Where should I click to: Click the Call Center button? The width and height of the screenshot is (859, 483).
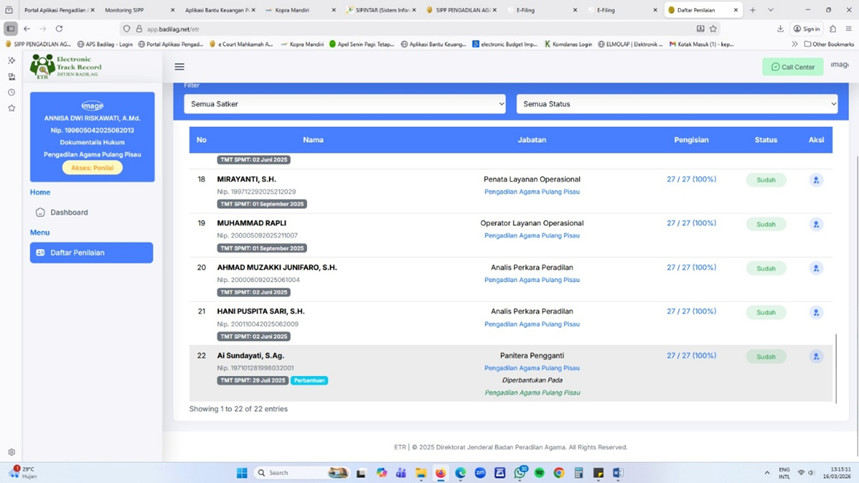(x=792, y=67)
